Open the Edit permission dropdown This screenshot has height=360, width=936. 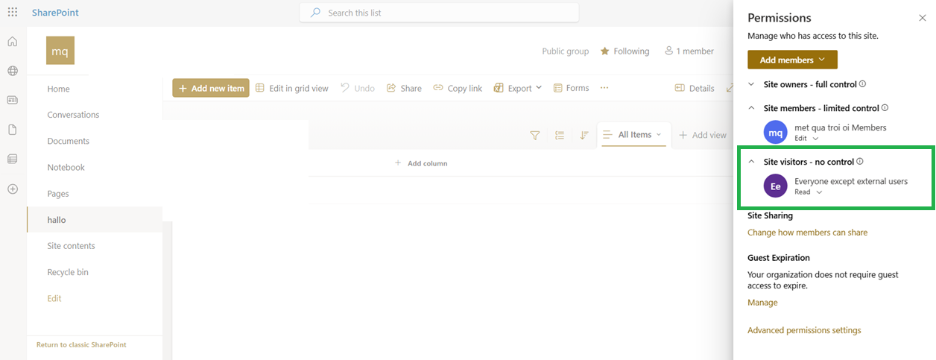pos(806,139)
